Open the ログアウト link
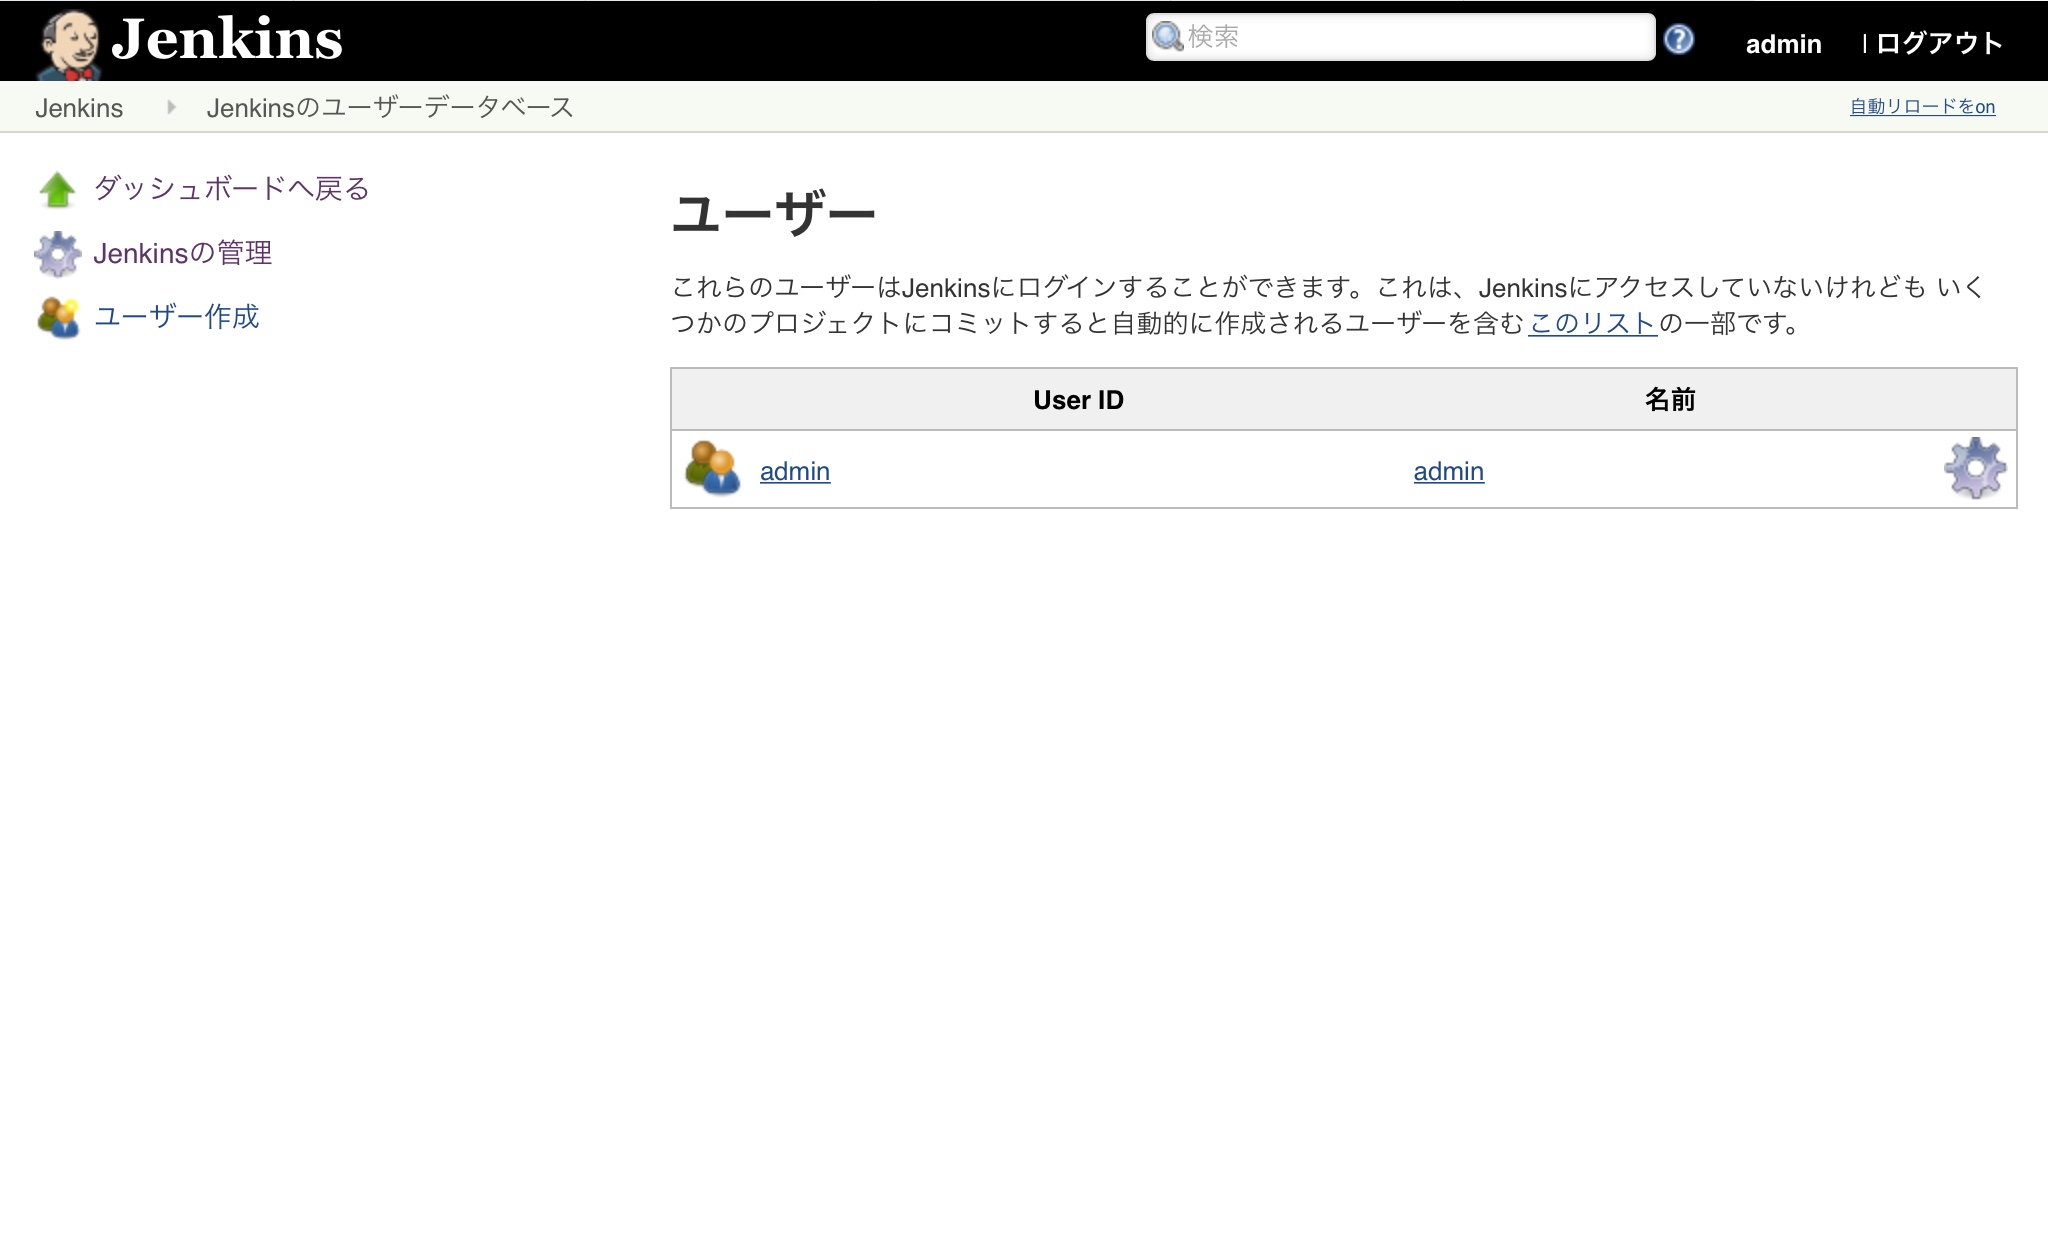This screenshot has width=2048, height=1249. (x=1938, y=42)
